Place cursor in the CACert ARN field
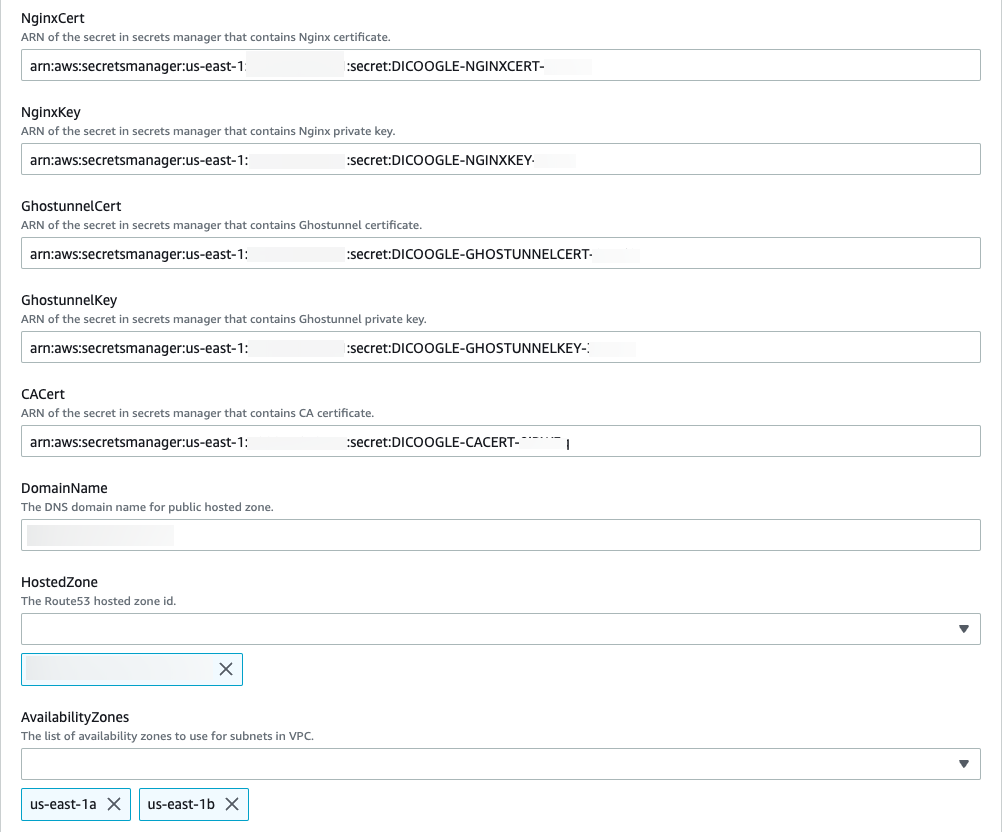The width and height of the screenshot is (1002, 832). [x=500, y=441]
